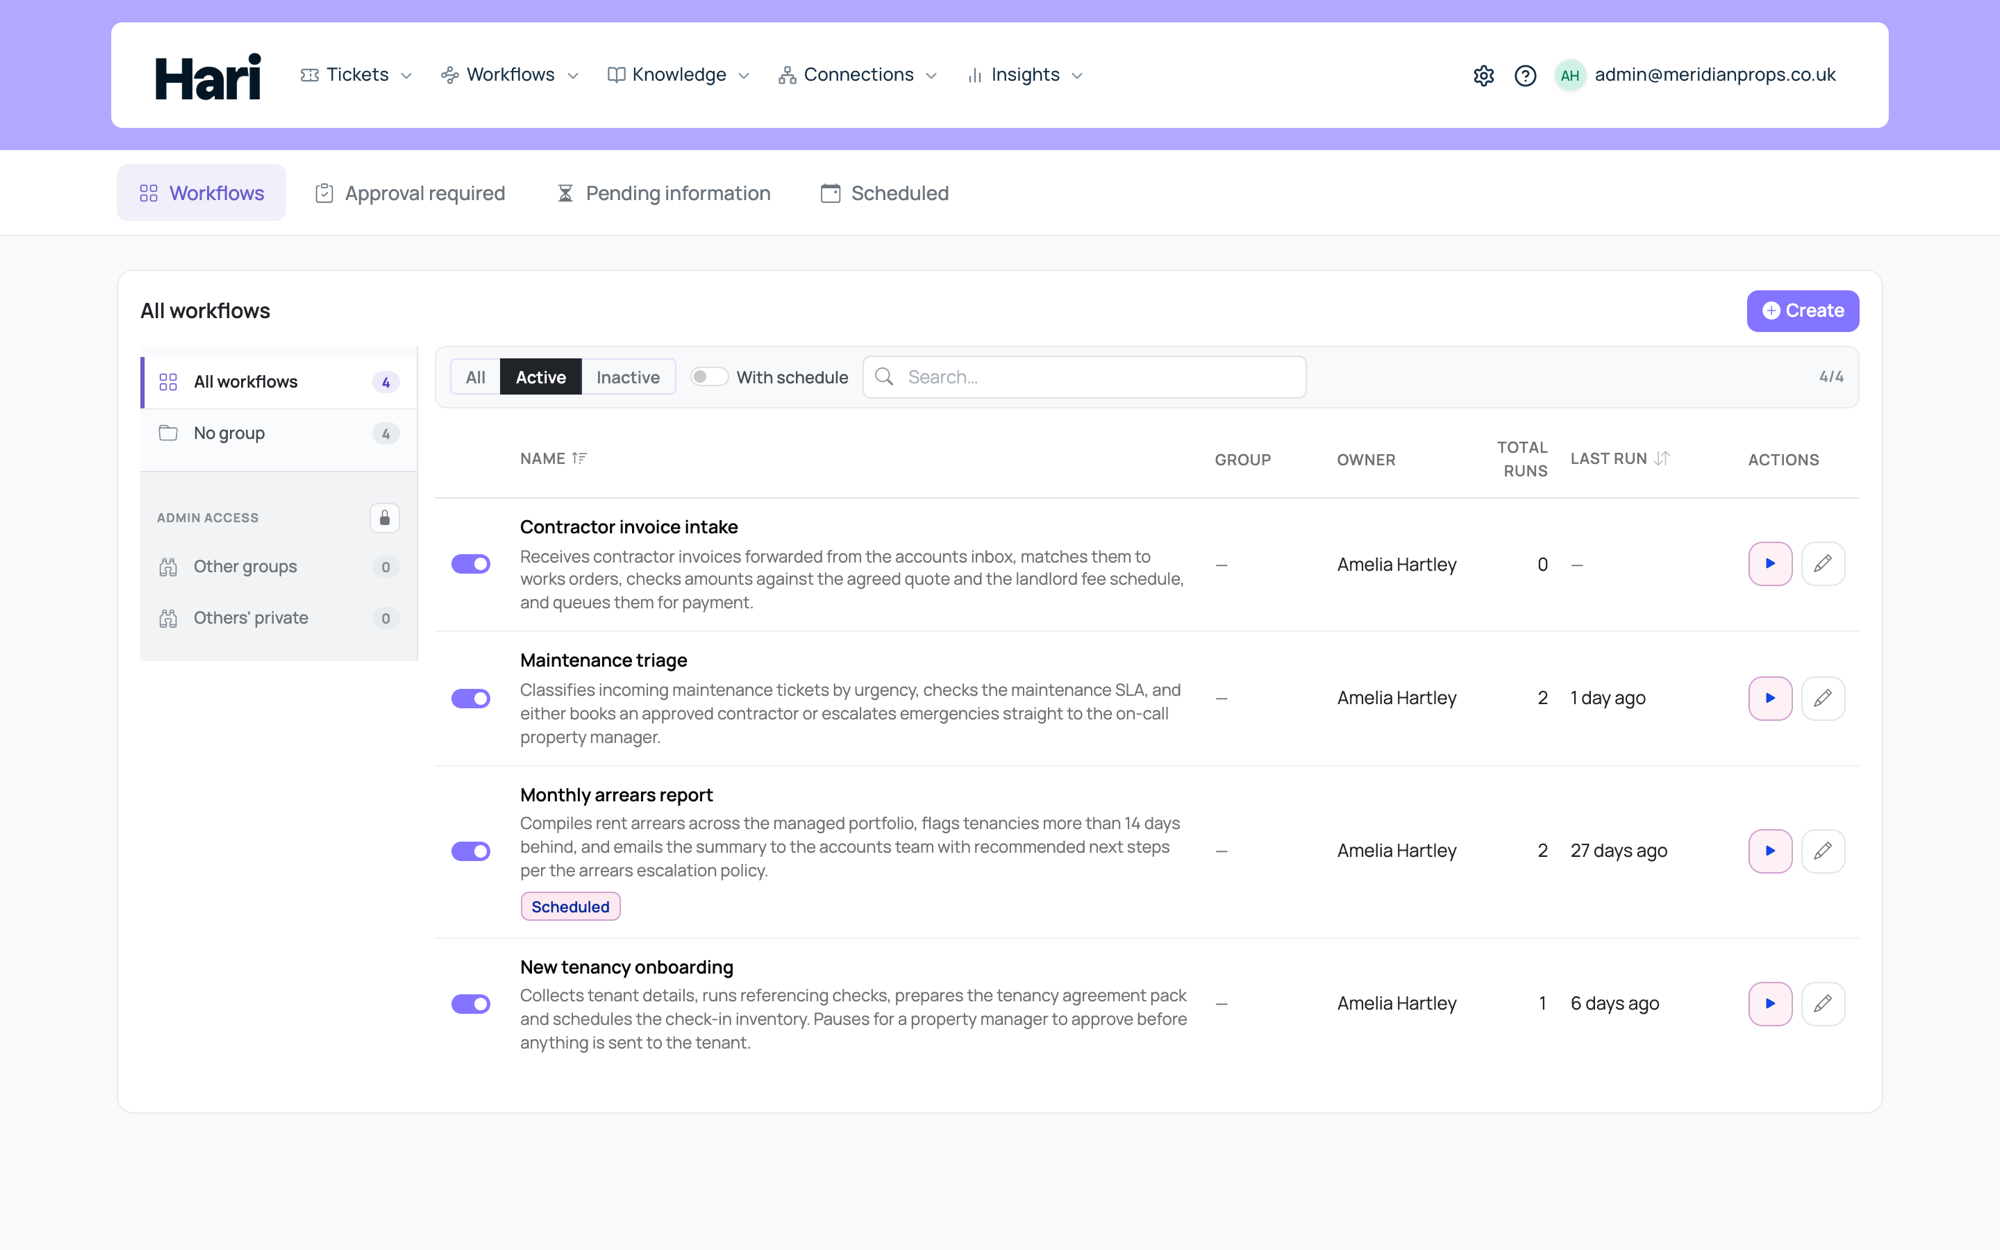Sort by Name column sort icon
Image resolution: width=2000 pixels, height=1250 pixels.
579,458
